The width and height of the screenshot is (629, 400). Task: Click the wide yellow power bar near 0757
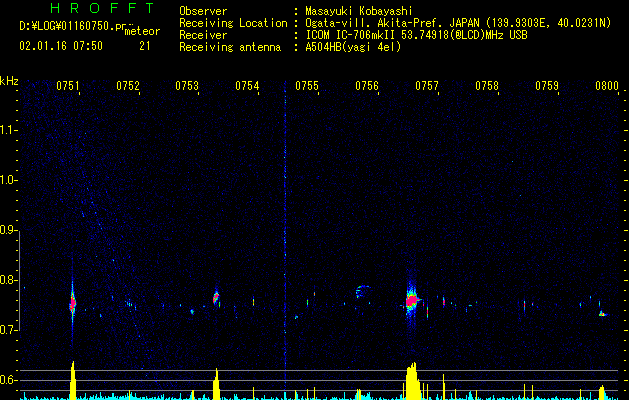[412, 382]
